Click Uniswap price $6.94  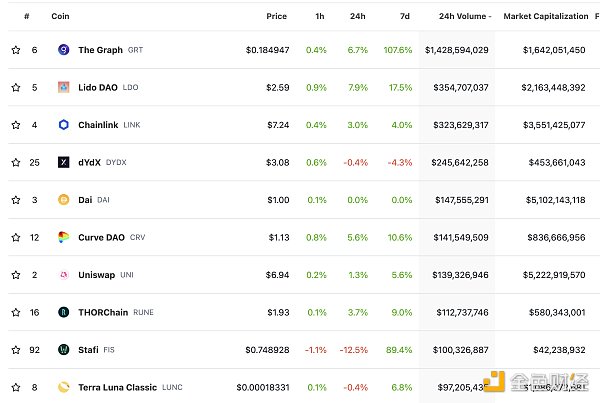(x=277, y=275)
